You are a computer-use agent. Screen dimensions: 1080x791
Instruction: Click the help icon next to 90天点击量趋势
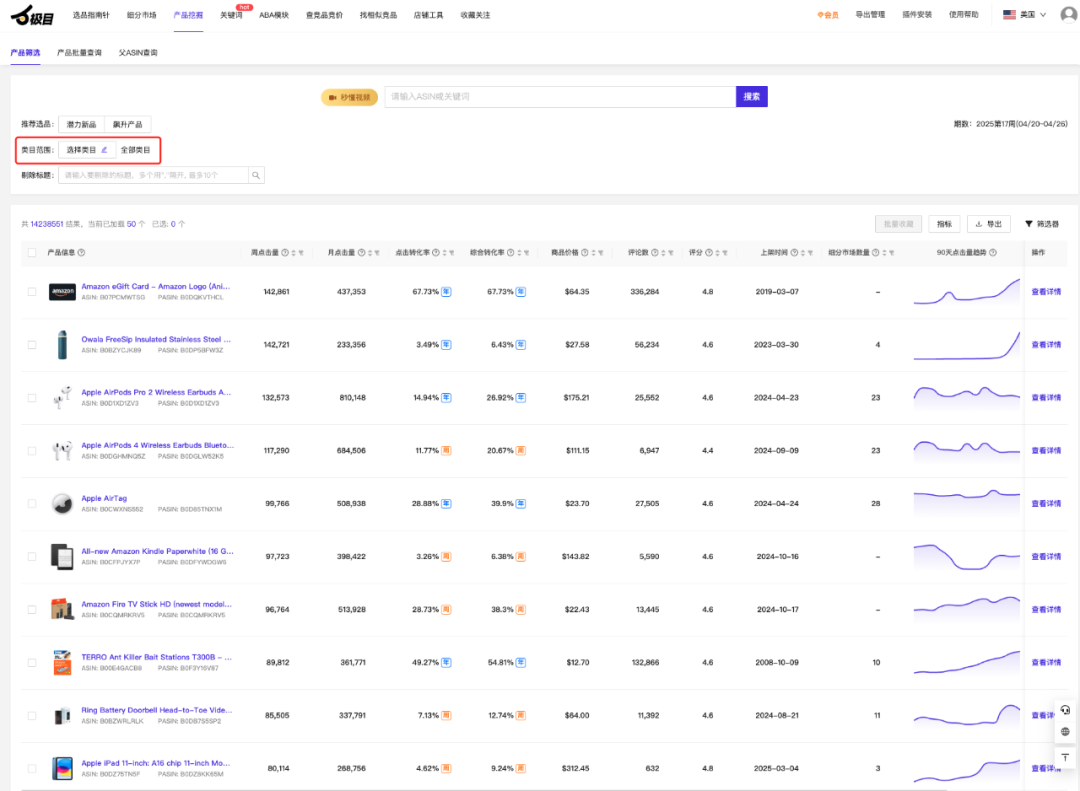(993, 253)
